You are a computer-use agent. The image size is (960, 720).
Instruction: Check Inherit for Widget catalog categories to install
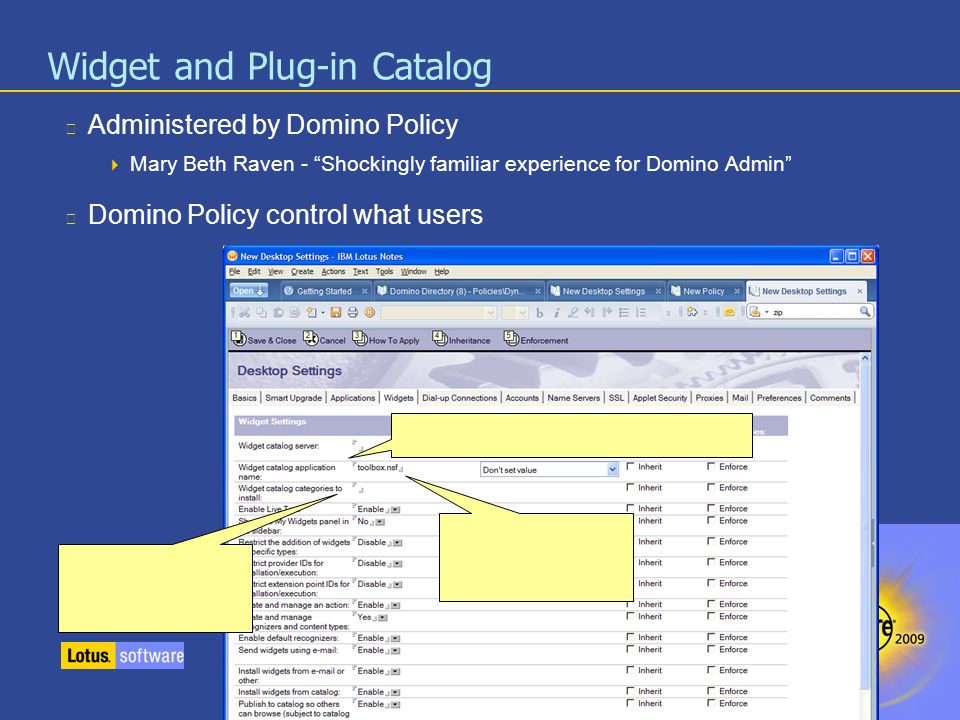coord(630,487)
